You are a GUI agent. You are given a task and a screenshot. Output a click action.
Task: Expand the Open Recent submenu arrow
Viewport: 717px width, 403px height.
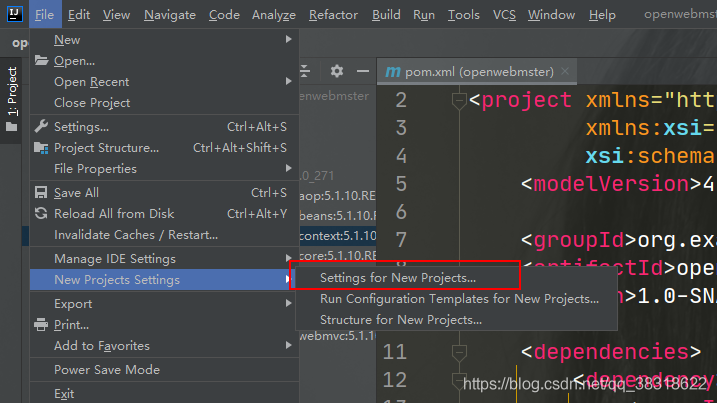coord(289,81)
